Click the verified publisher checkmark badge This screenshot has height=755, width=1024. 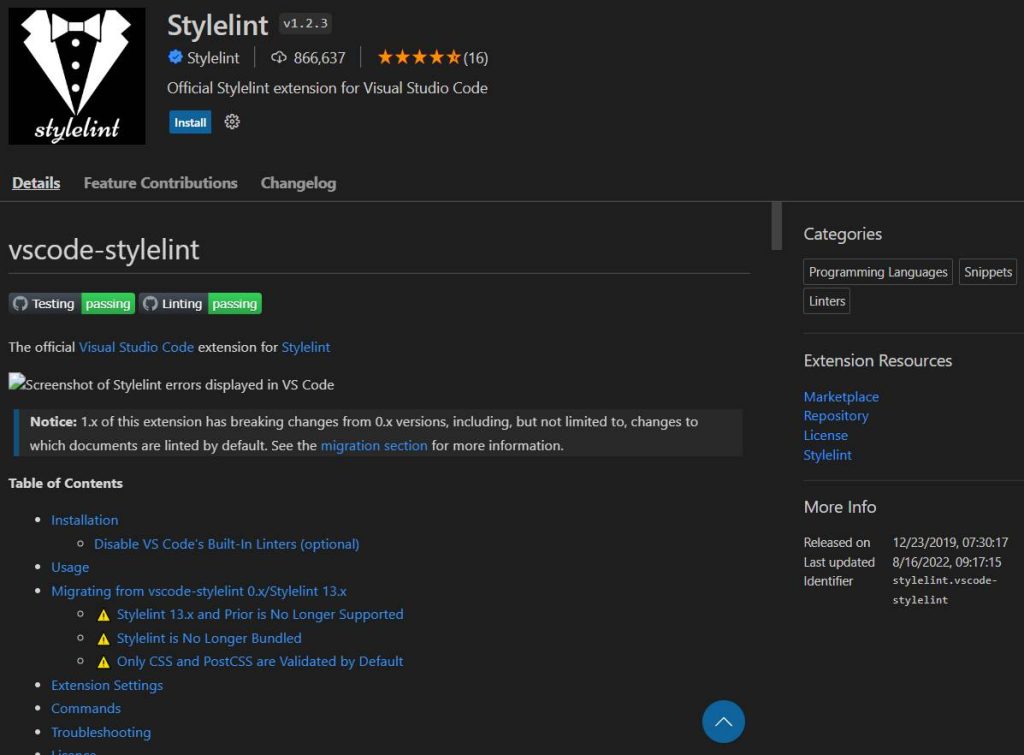click(174, 57)
